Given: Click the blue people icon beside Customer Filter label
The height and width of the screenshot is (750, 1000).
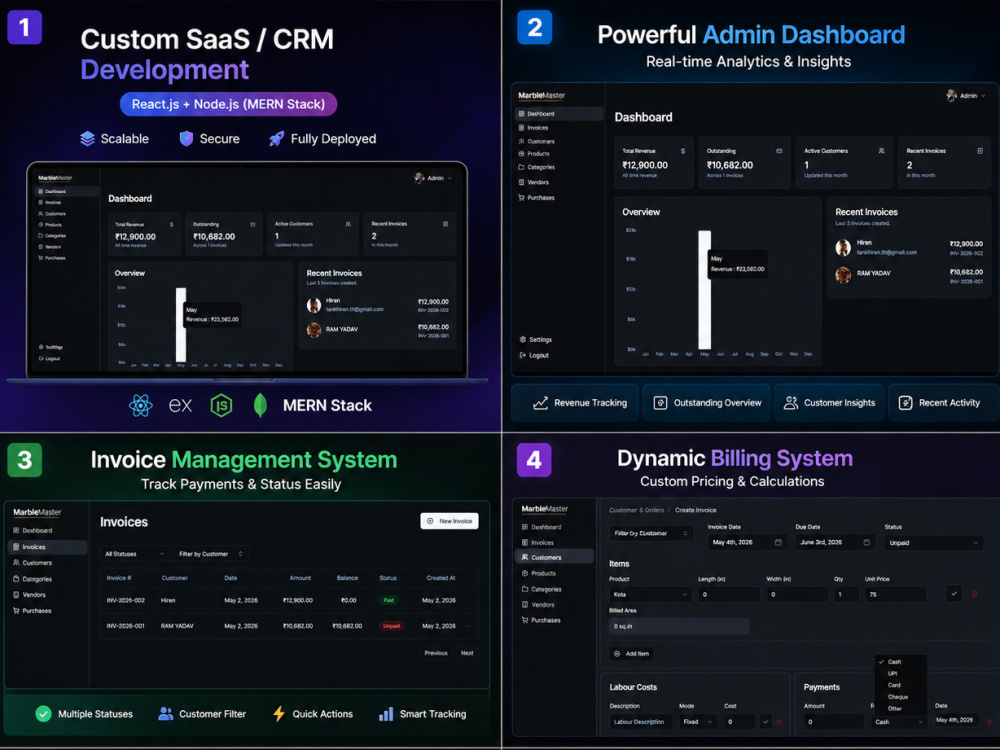Looking at the screenshot, I should click(166, 714).
